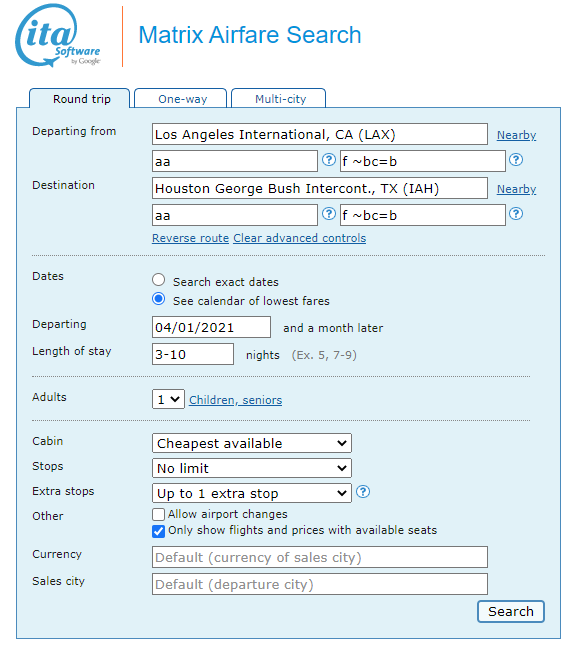Open the Extra stops help icon

click(x=363, y=492)
